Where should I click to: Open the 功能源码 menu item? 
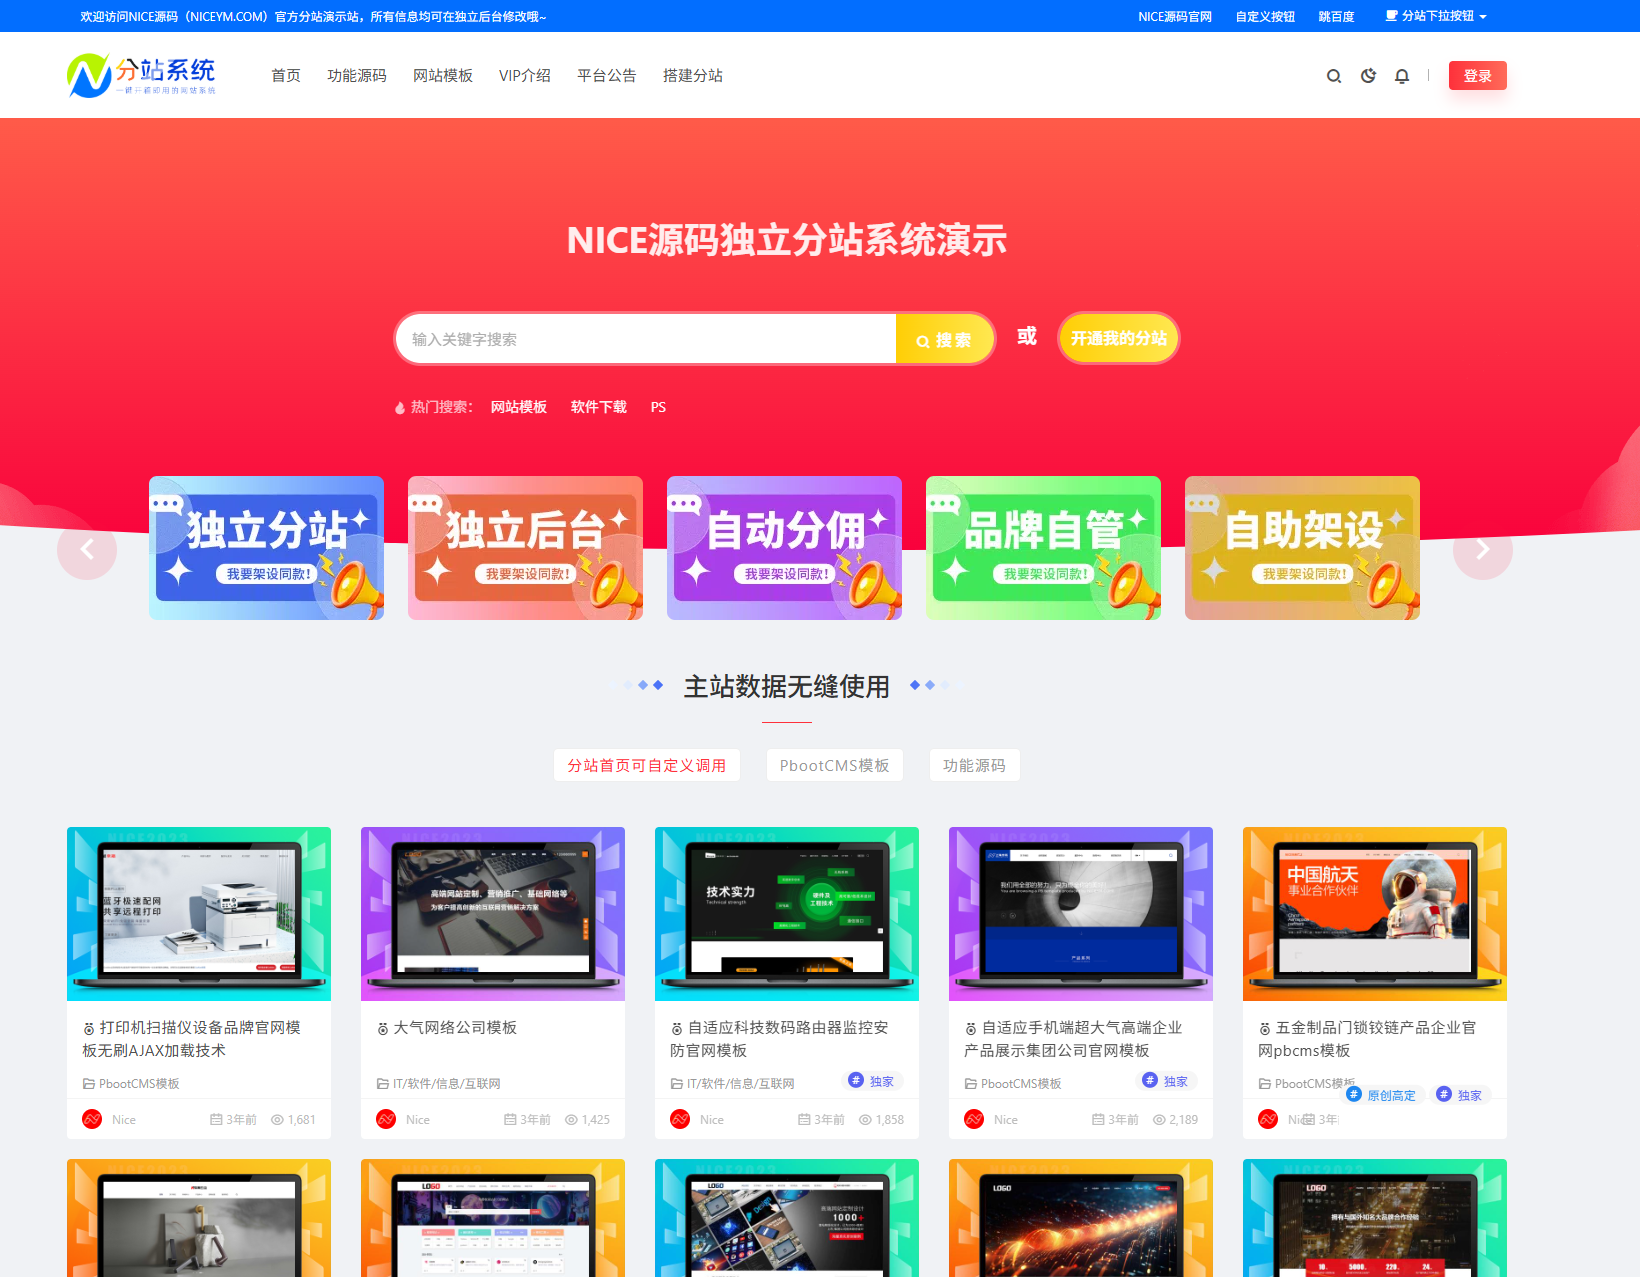(357, 76)
